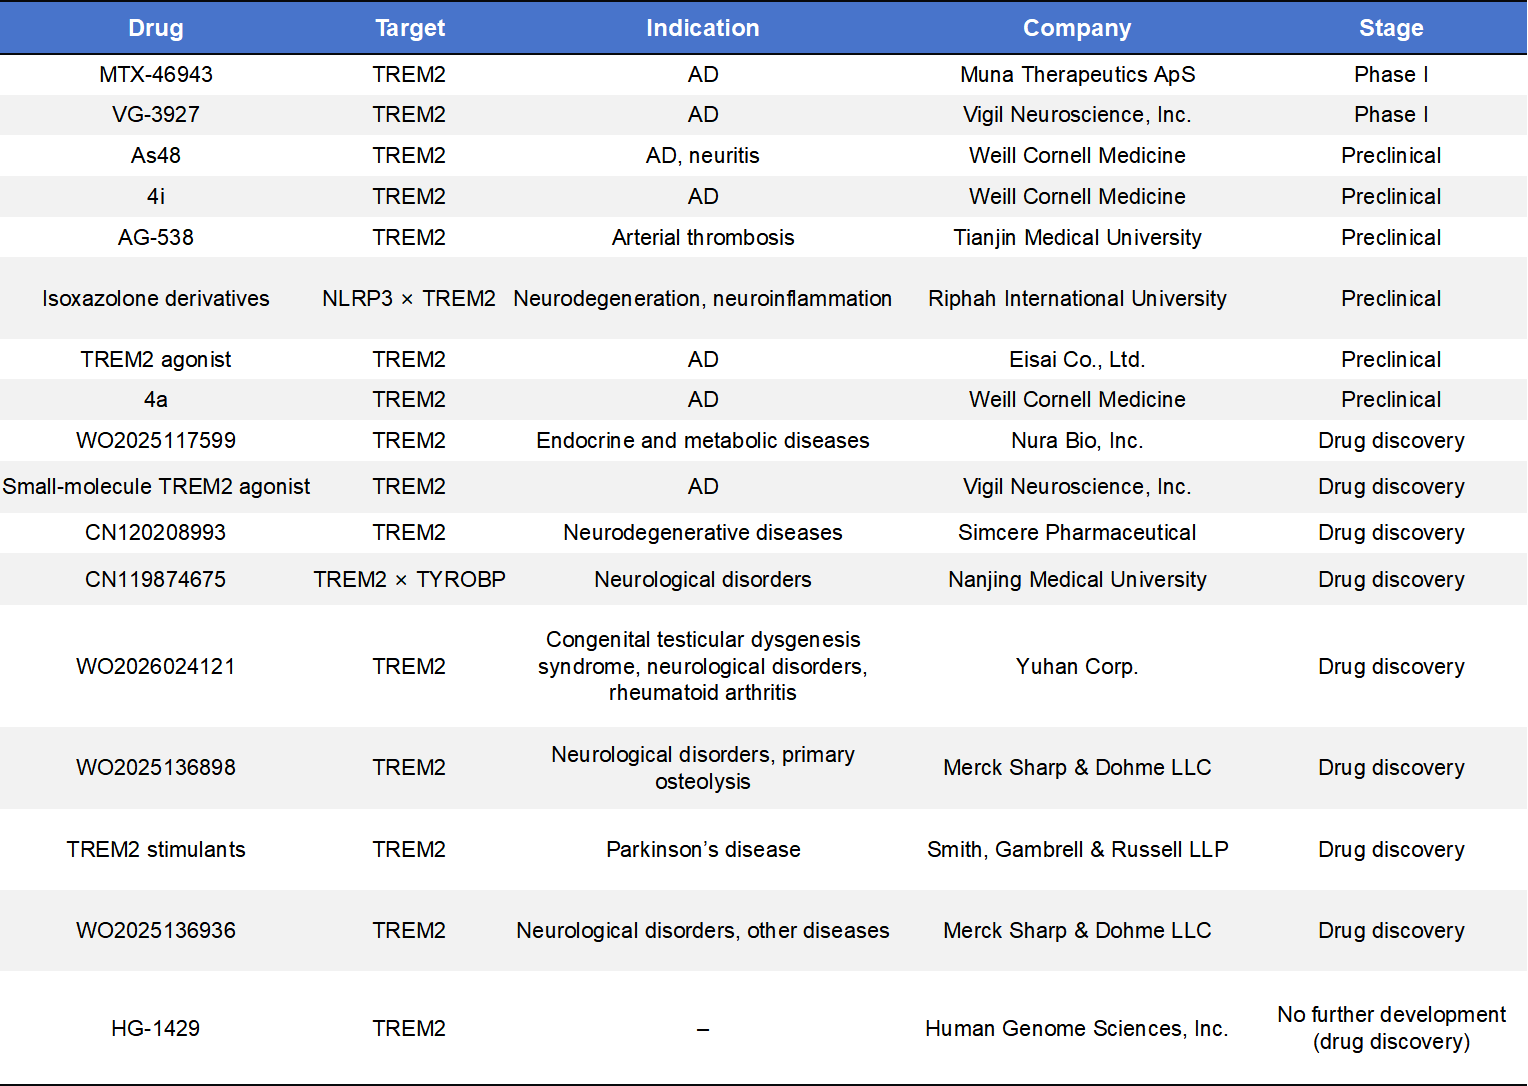The image size is (1528, 1086).
Task: Click the TREM2 × TYROBP target cell
Action: click(x=409, y=580)
